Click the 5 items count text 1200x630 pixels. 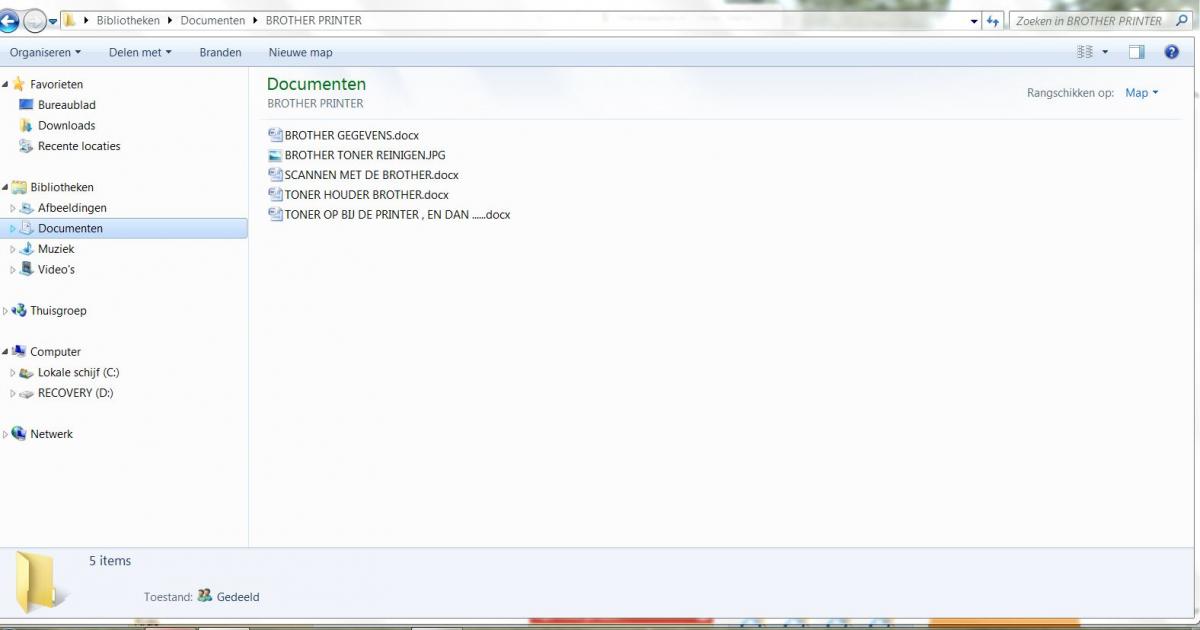pos(110,561)
